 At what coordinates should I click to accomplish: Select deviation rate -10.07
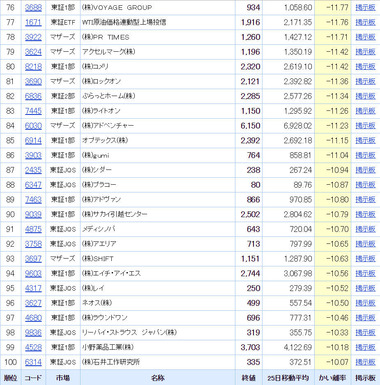337,362
